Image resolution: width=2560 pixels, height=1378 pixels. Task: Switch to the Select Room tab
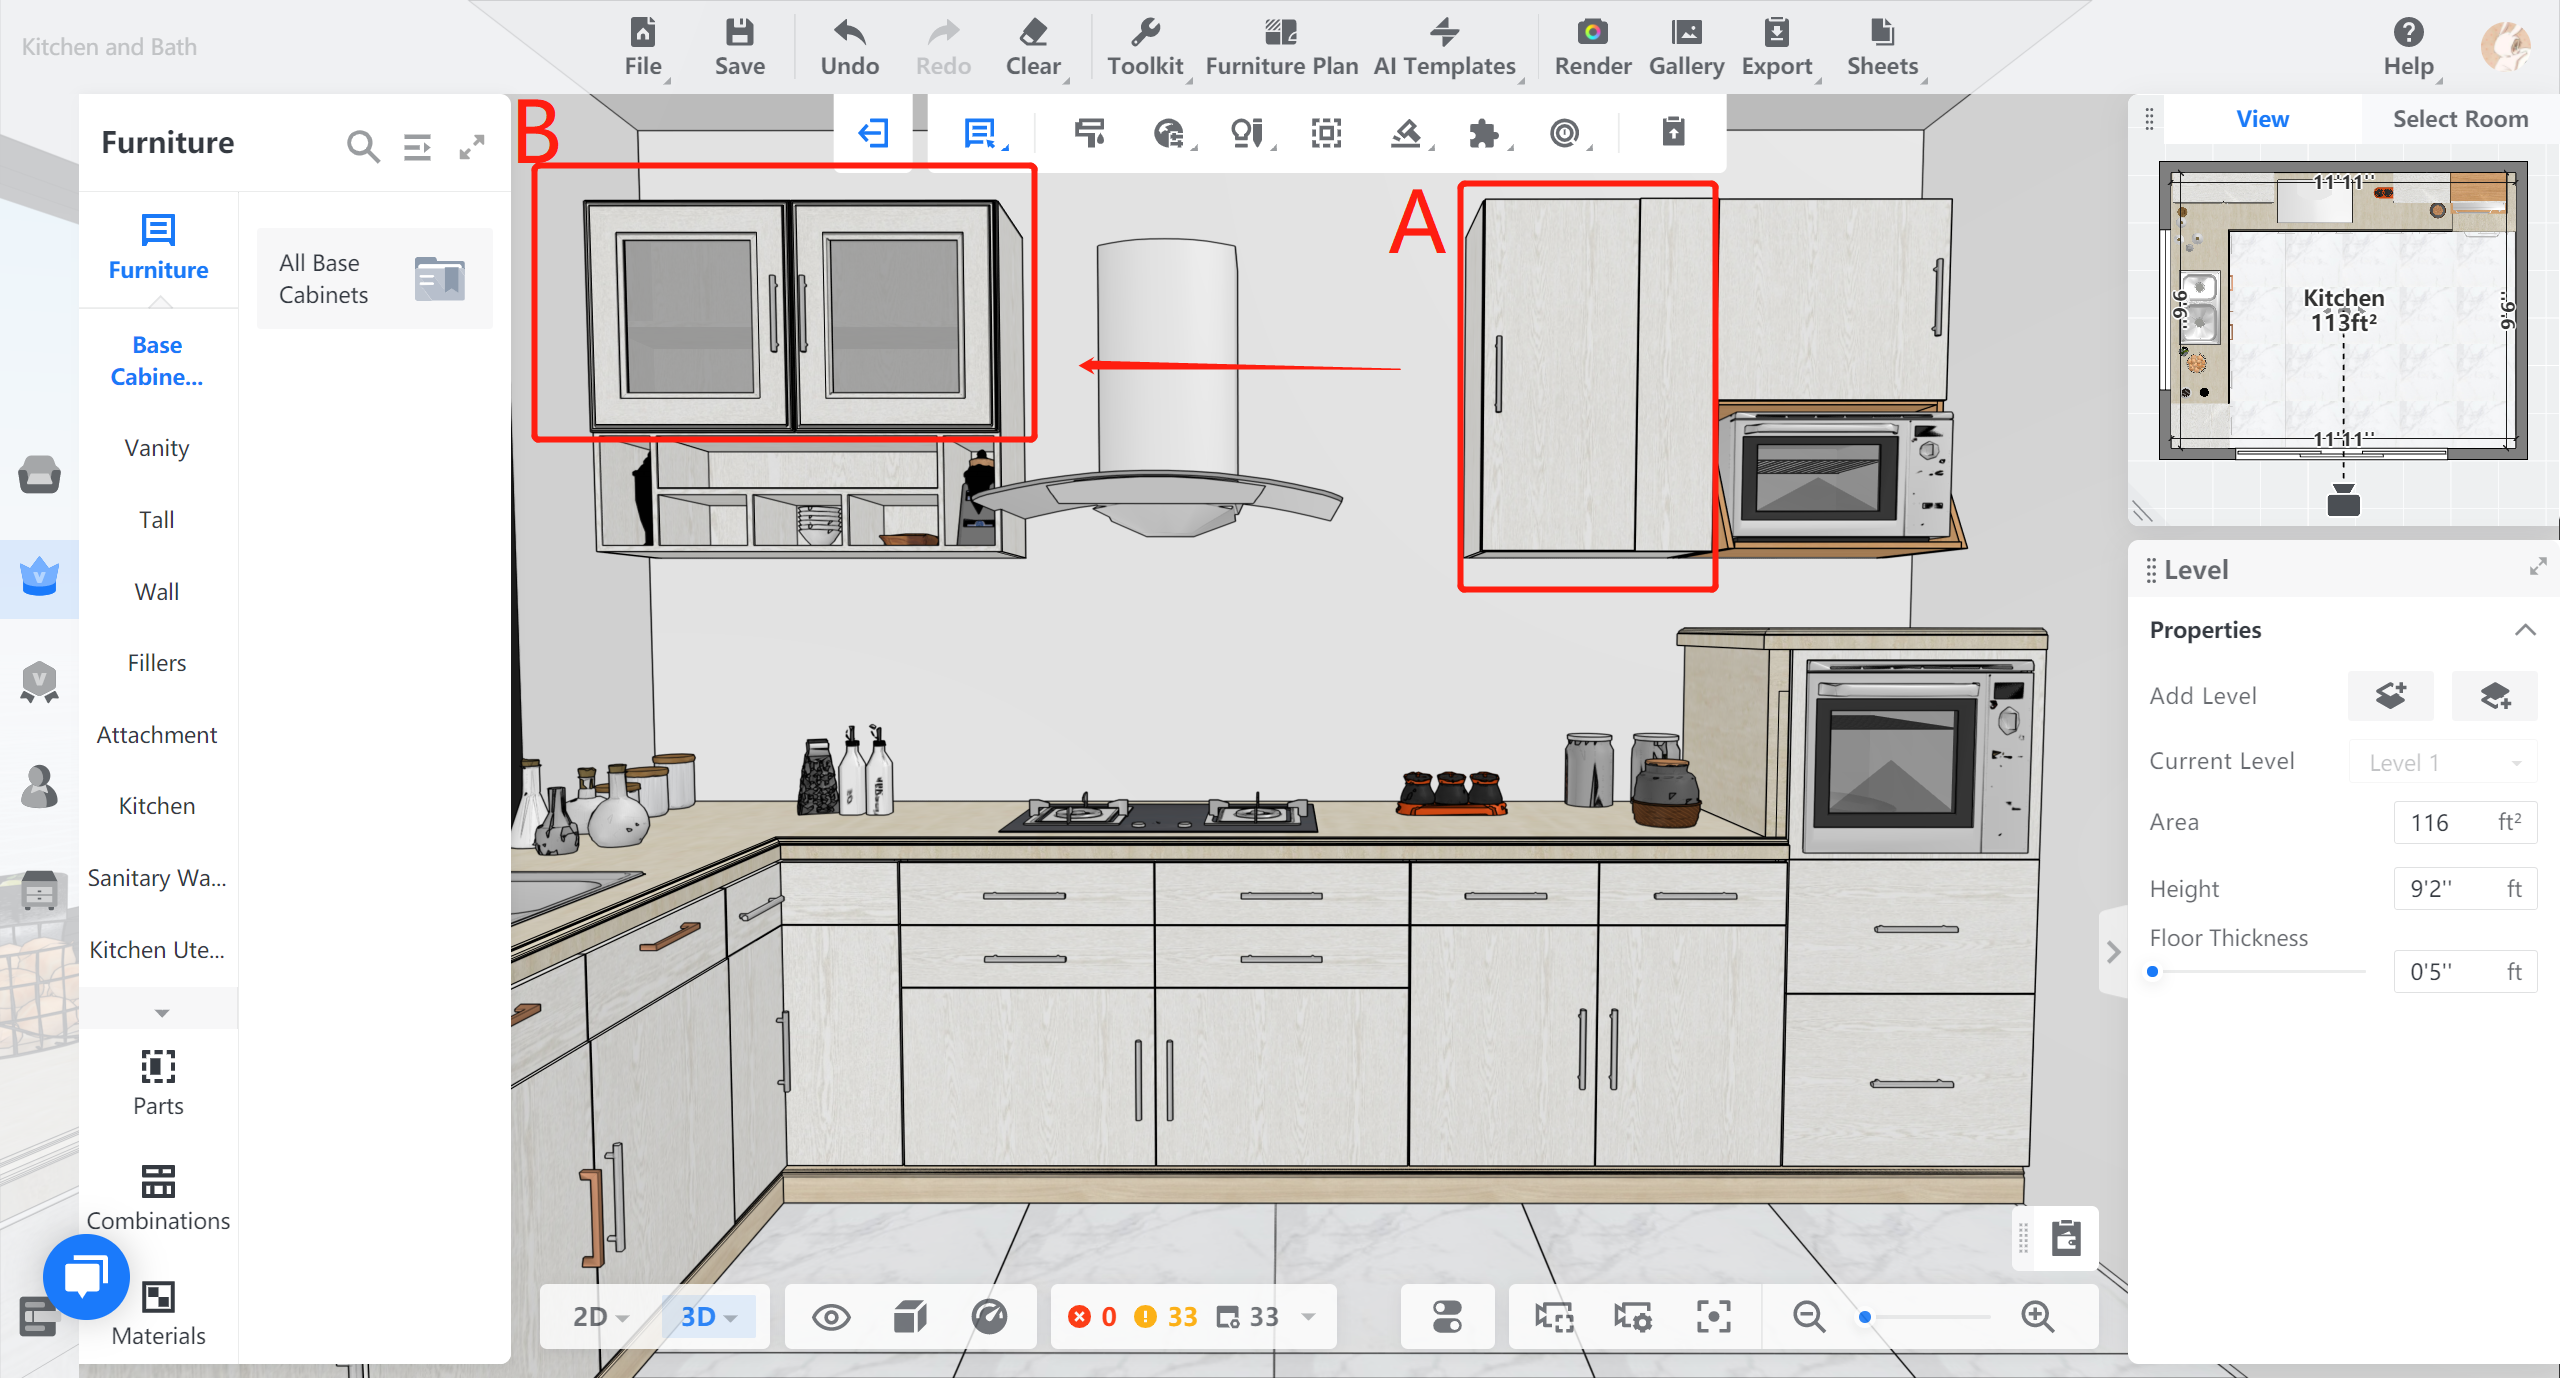2459,119
